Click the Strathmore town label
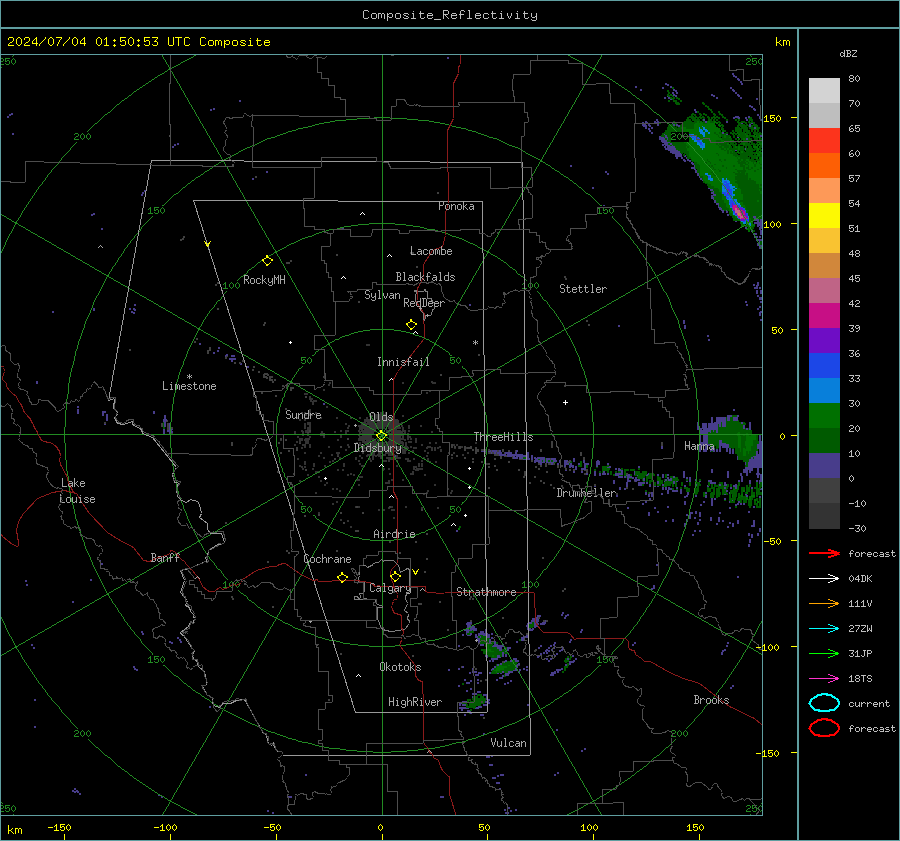The width and height of the screenshot is (900, 841). (487, 592)
